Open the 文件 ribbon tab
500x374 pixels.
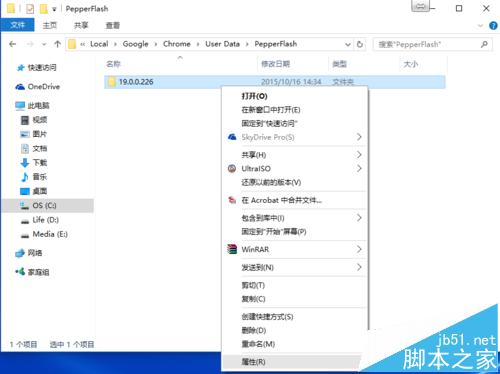pyautogui.click(x=17, y=25)
